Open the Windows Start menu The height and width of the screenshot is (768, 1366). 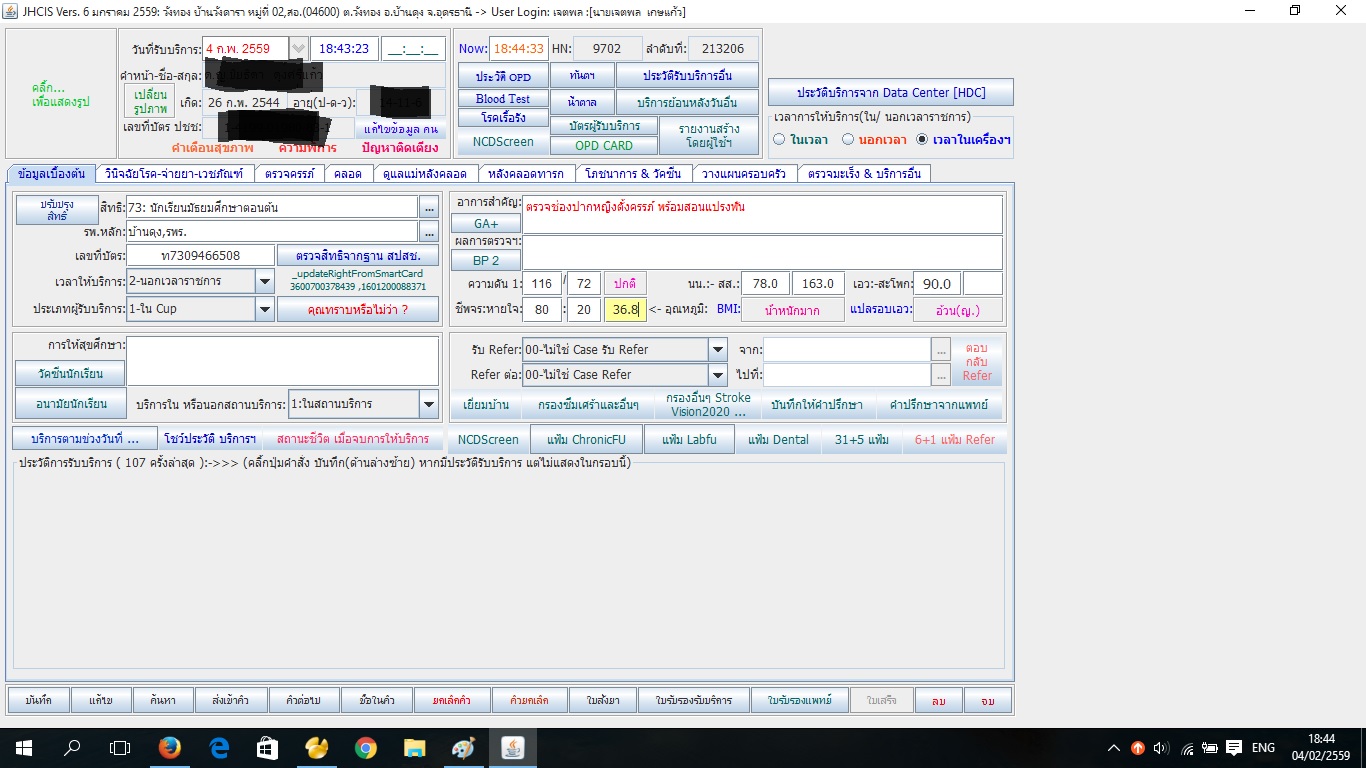[x=21, y=747]
